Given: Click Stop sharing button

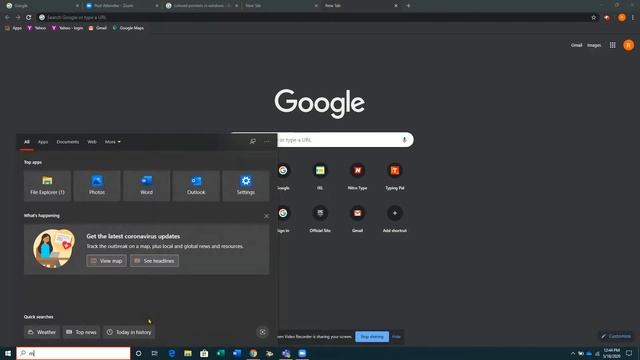Looking at the screenshot, I should (x=372, y=336).
